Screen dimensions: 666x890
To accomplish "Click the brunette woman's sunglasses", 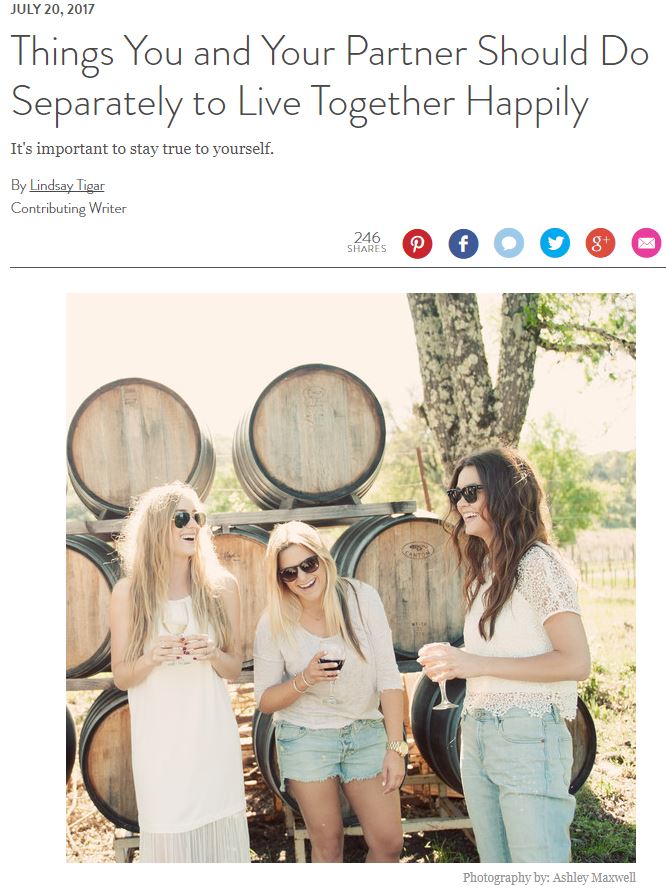I will pyautogui.click(x=466, y=494).
